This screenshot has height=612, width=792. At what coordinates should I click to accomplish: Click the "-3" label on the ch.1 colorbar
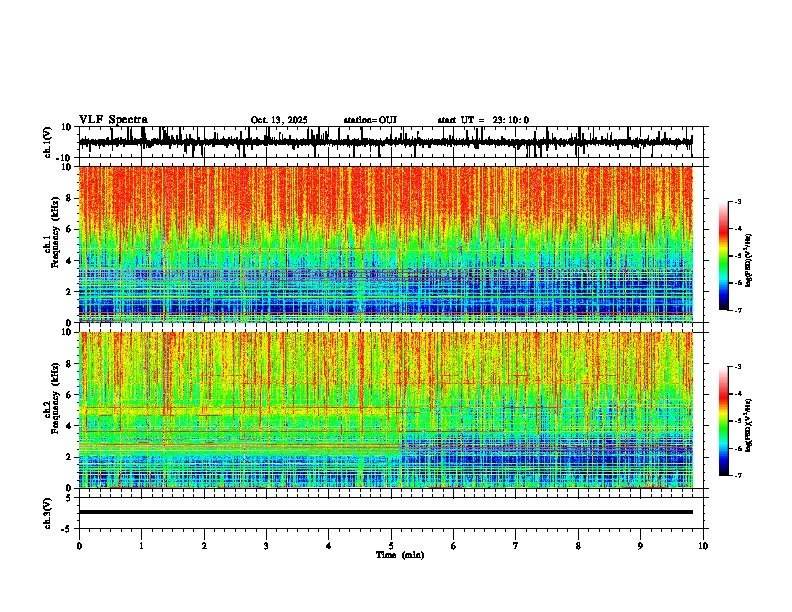[738, 202]
